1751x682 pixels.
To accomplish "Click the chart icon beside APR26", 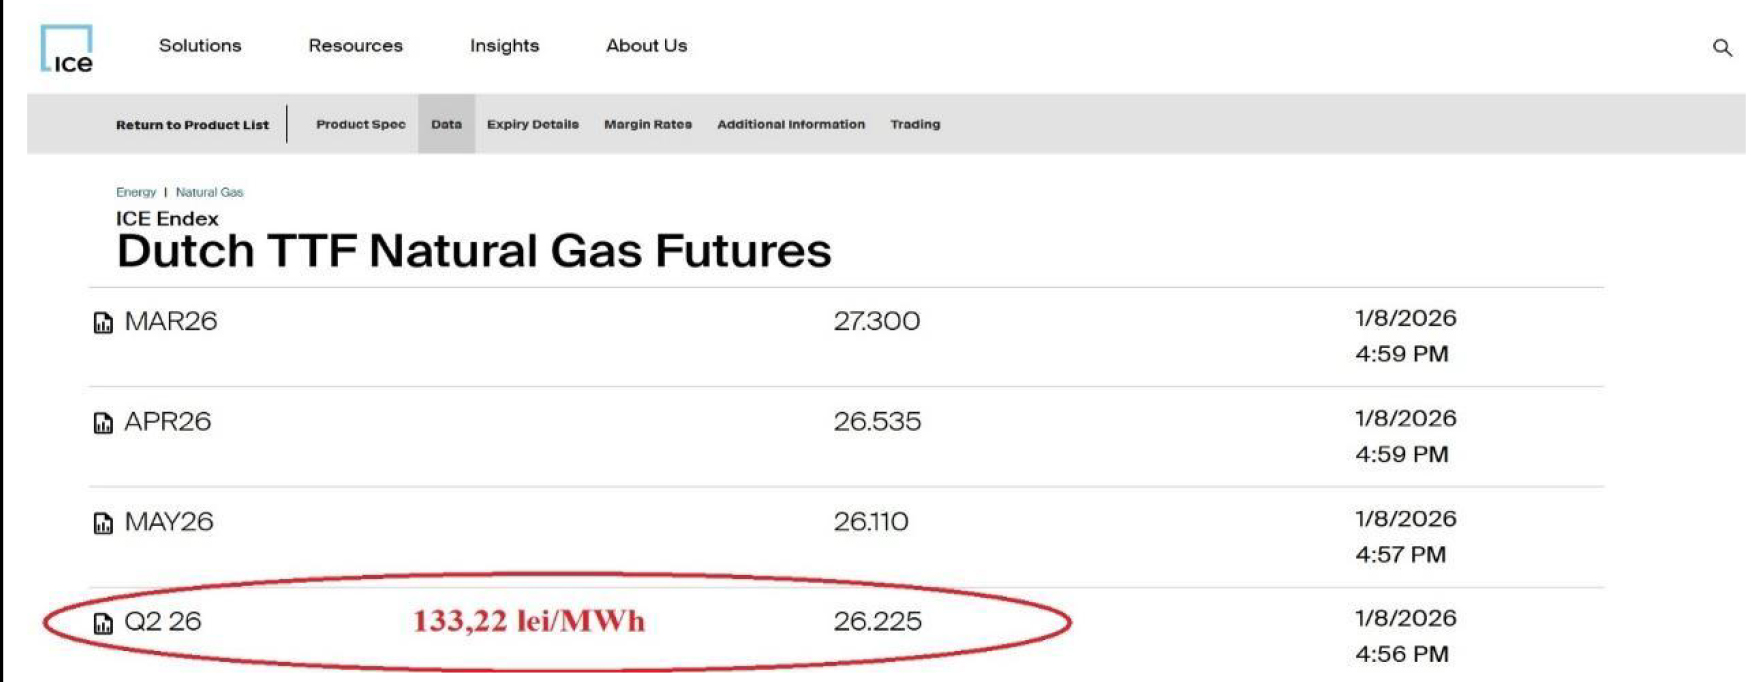I will coord(103,423).
